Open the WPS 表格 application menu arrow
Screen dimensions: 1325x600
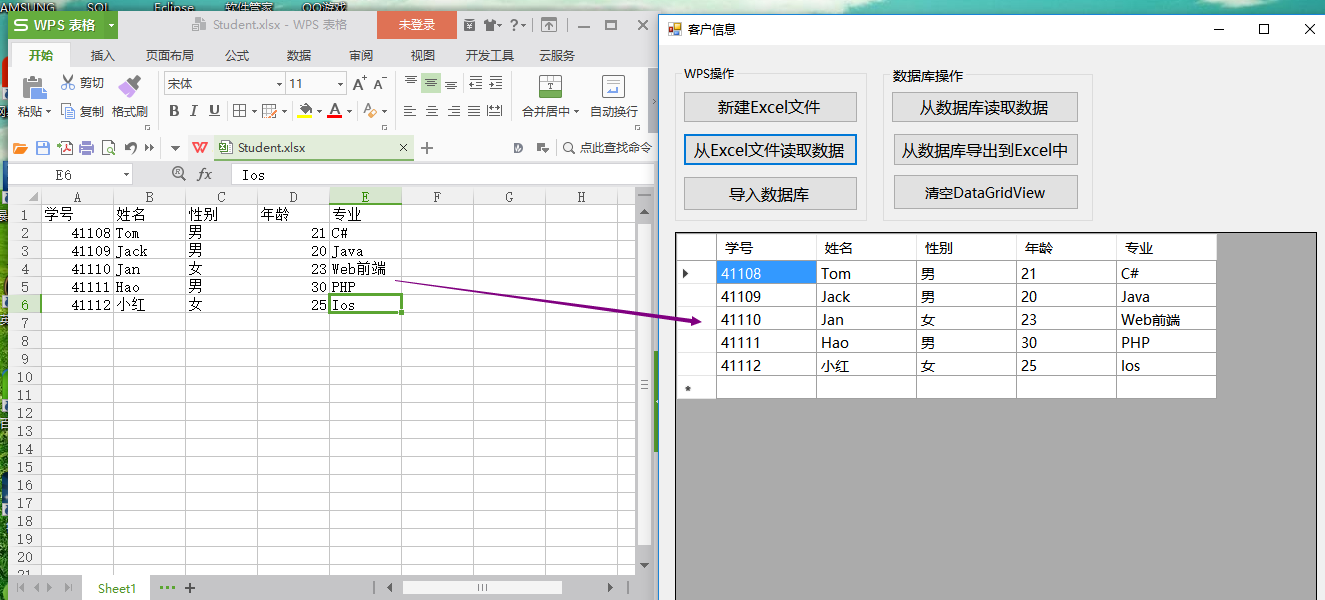(x=111, y=25)
